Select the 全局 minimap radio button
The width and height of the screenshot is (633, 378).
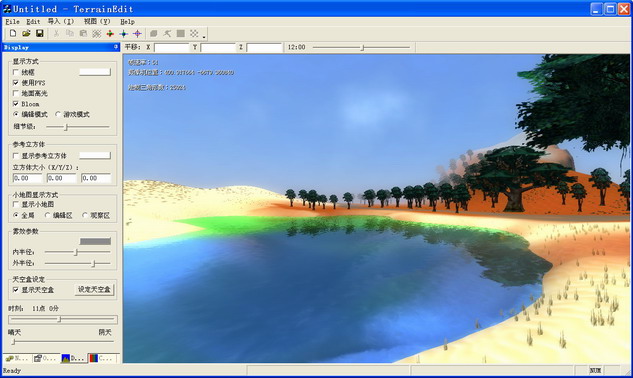[16, 215]
